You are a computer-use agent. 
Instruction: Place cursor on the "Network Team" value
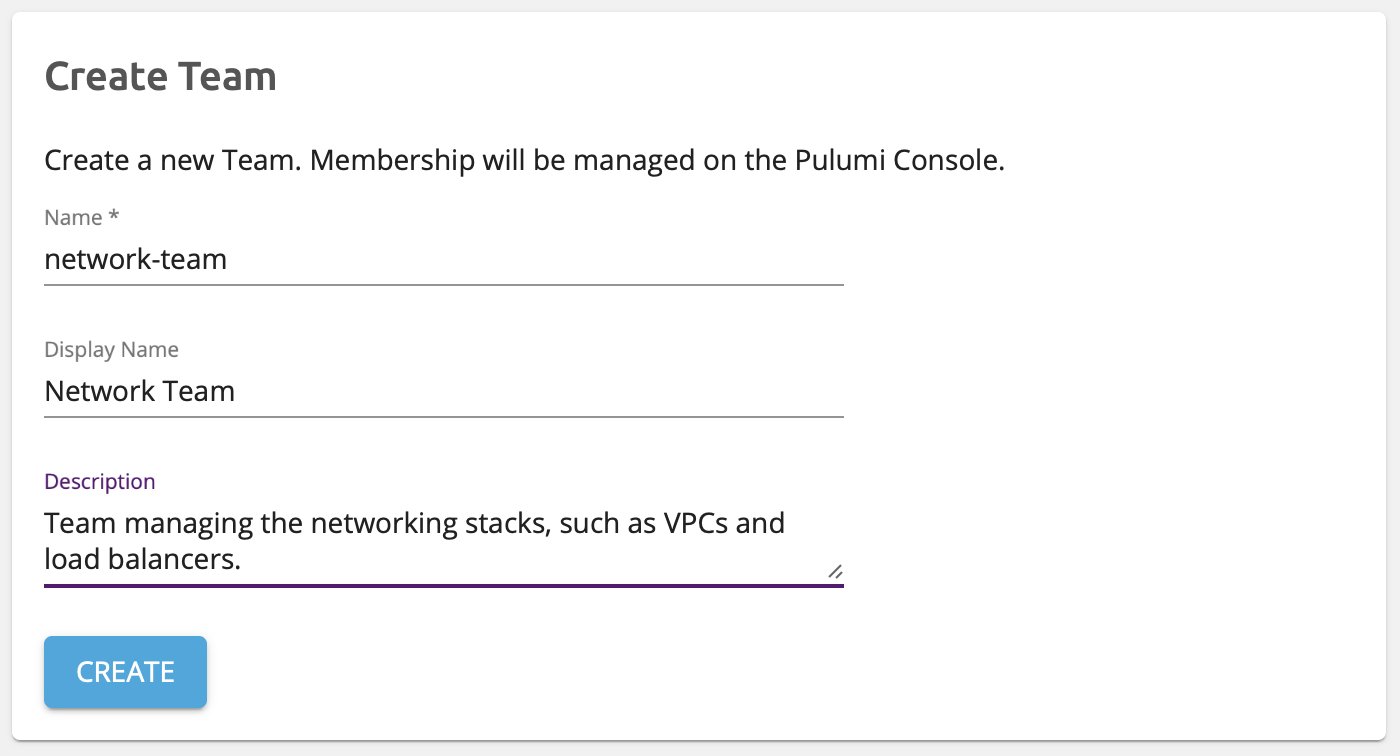click(x=140, y=391)
